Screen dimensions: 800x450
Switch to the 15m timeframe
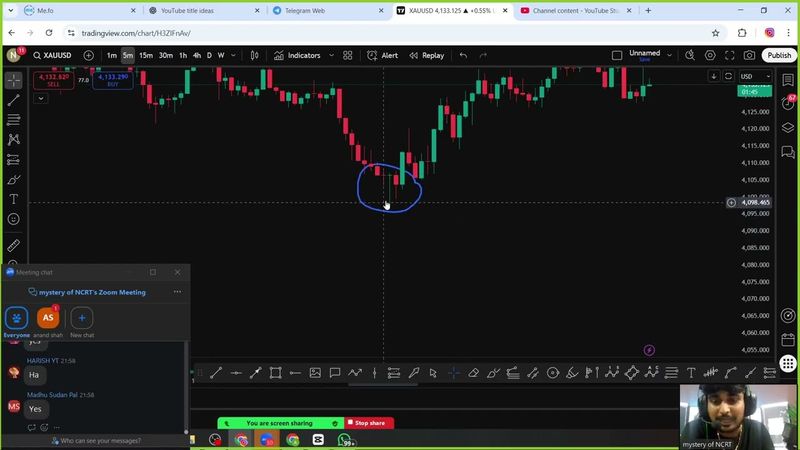pyautogui.click(x=146, y=56)
